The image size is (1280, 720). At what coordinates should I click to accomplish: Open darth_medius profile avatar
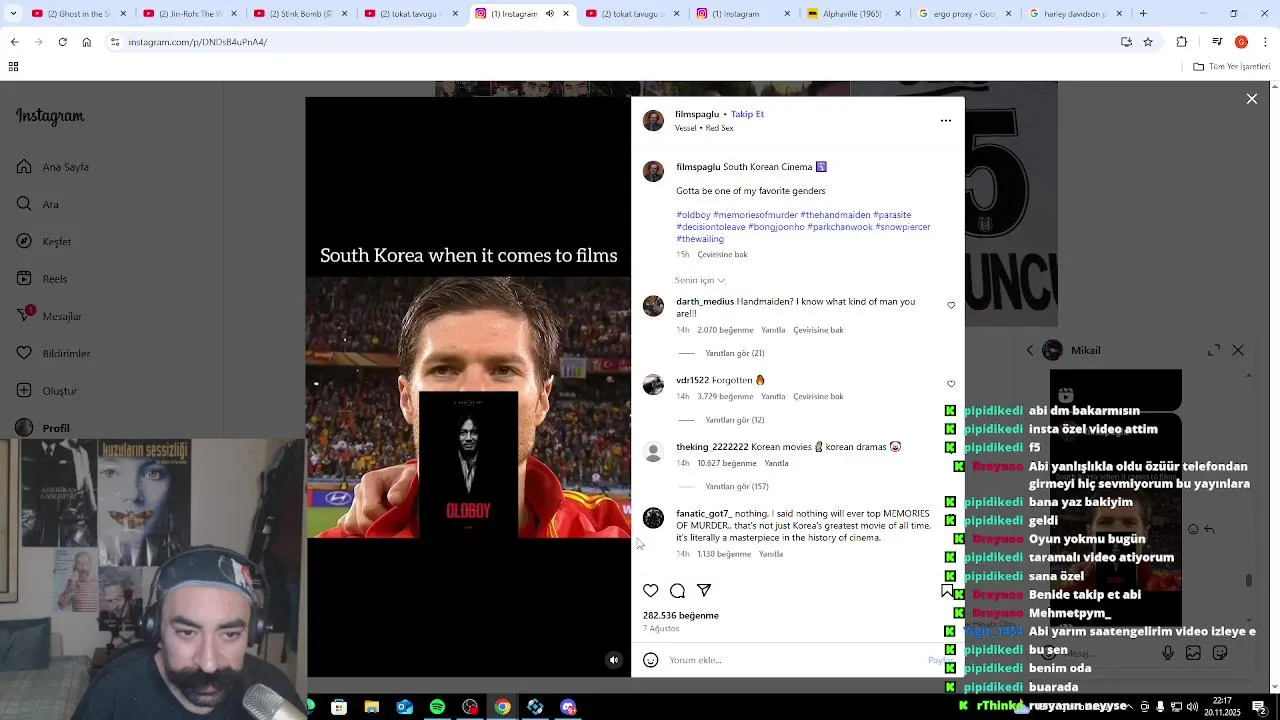[653, 306]
